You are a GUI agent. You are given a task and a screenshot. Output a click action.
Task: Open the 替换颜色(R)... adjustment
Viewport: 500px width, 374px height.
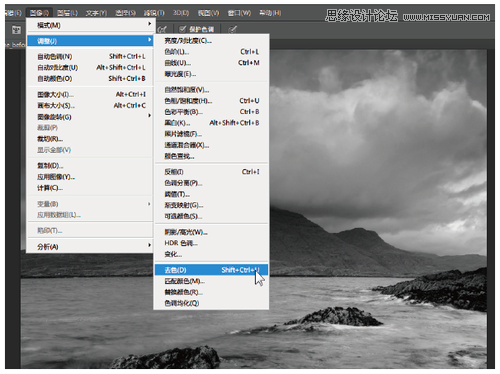pos(211,292)
